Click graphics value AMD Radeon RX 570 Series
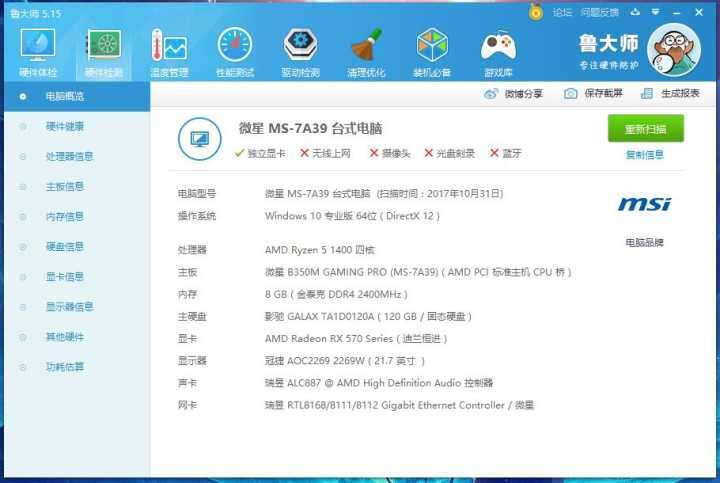This screenshot has height=483, width=720. click(x=356, y=339)
